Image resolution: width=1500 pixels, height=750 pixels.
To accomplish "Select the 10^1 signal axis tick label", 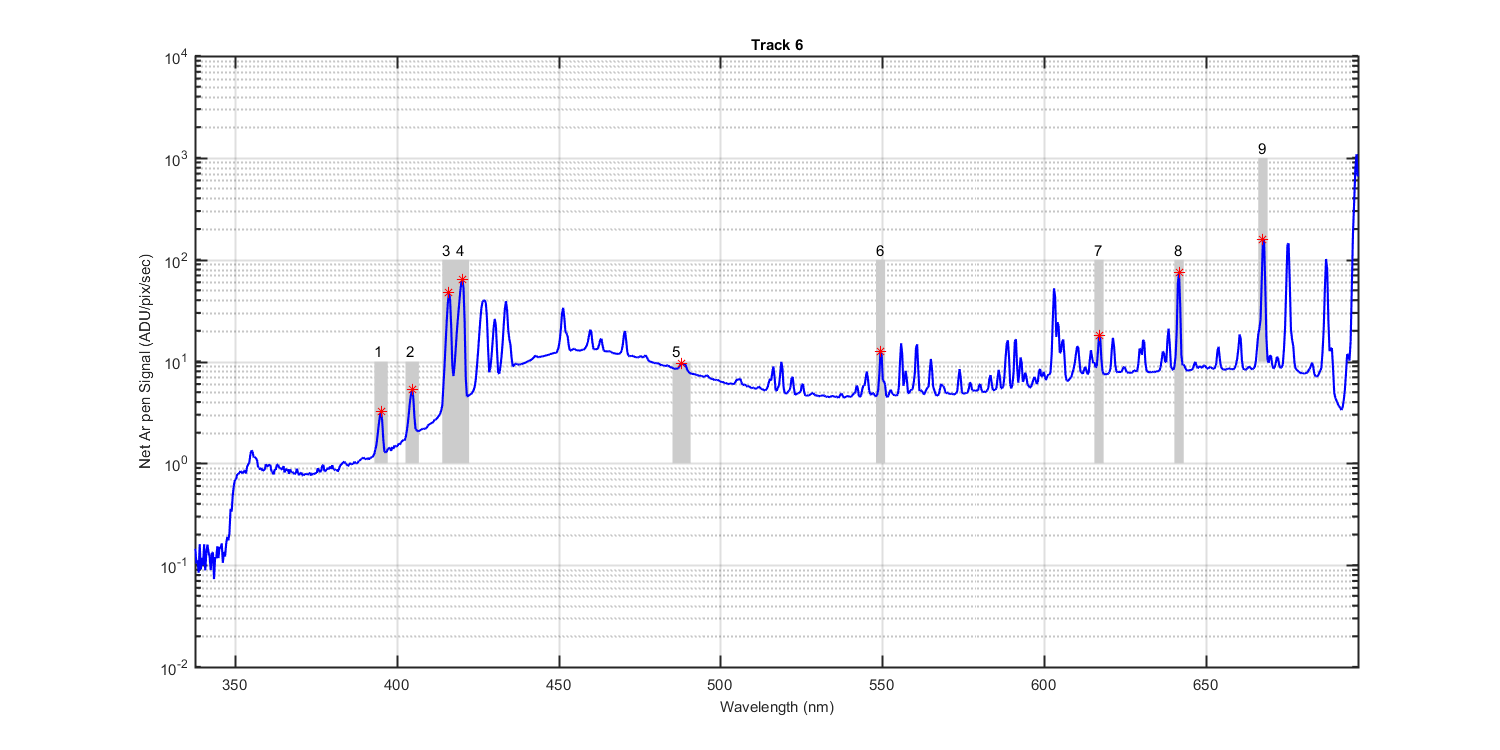I will (178, 362).
